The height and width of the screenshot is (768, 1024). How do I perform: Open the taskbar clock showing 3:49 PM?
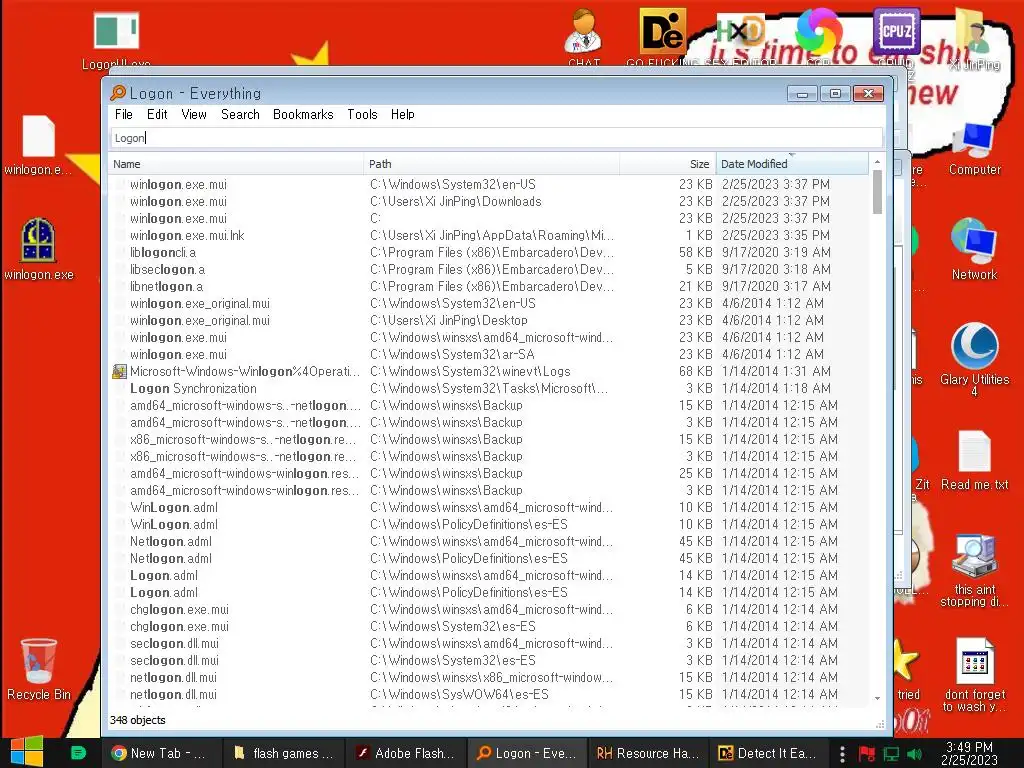(969, 753)
